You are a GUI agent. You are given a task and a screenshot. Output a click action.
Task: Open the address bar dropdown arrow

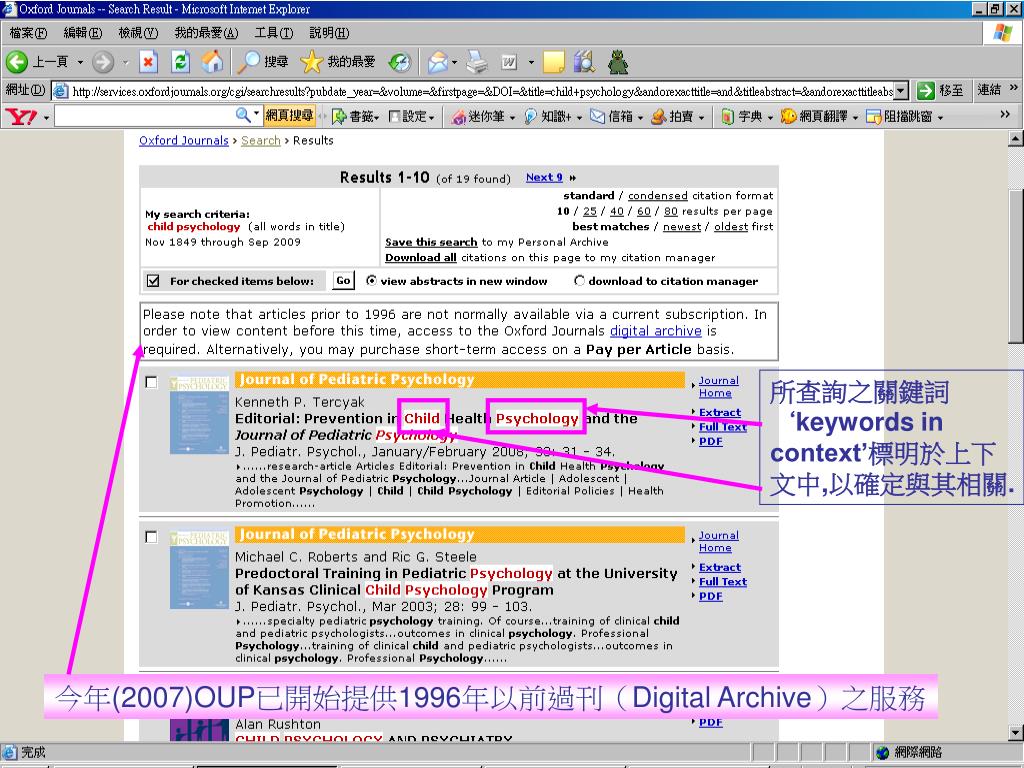(901, 91)
